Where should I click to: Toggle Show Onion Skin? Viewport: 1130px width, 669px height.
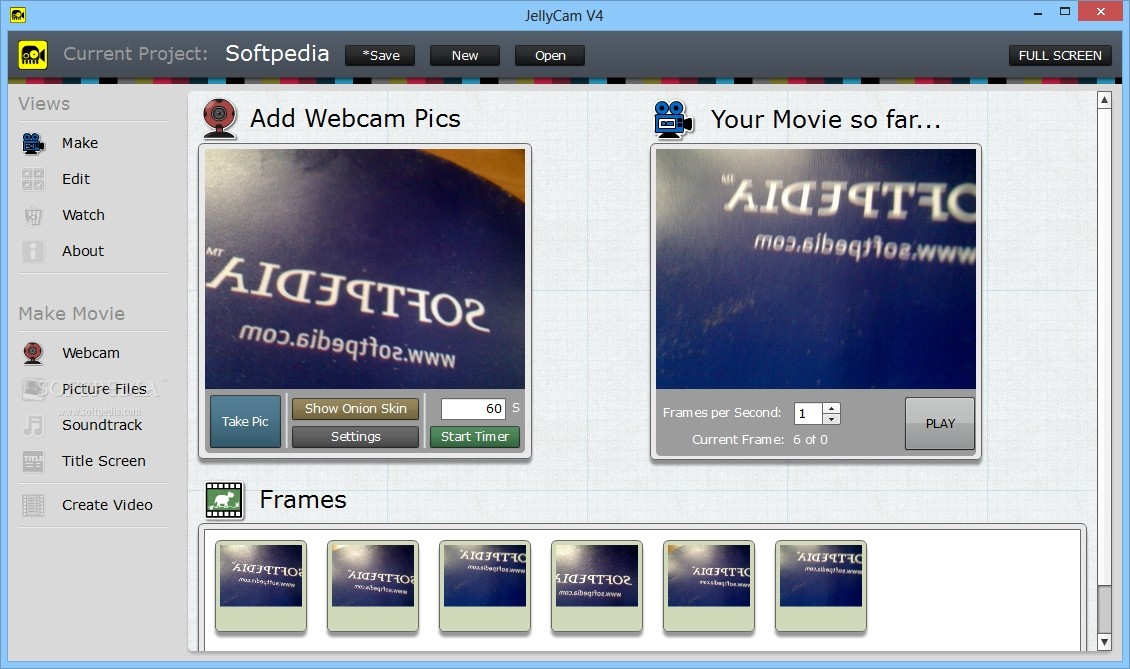355,409
